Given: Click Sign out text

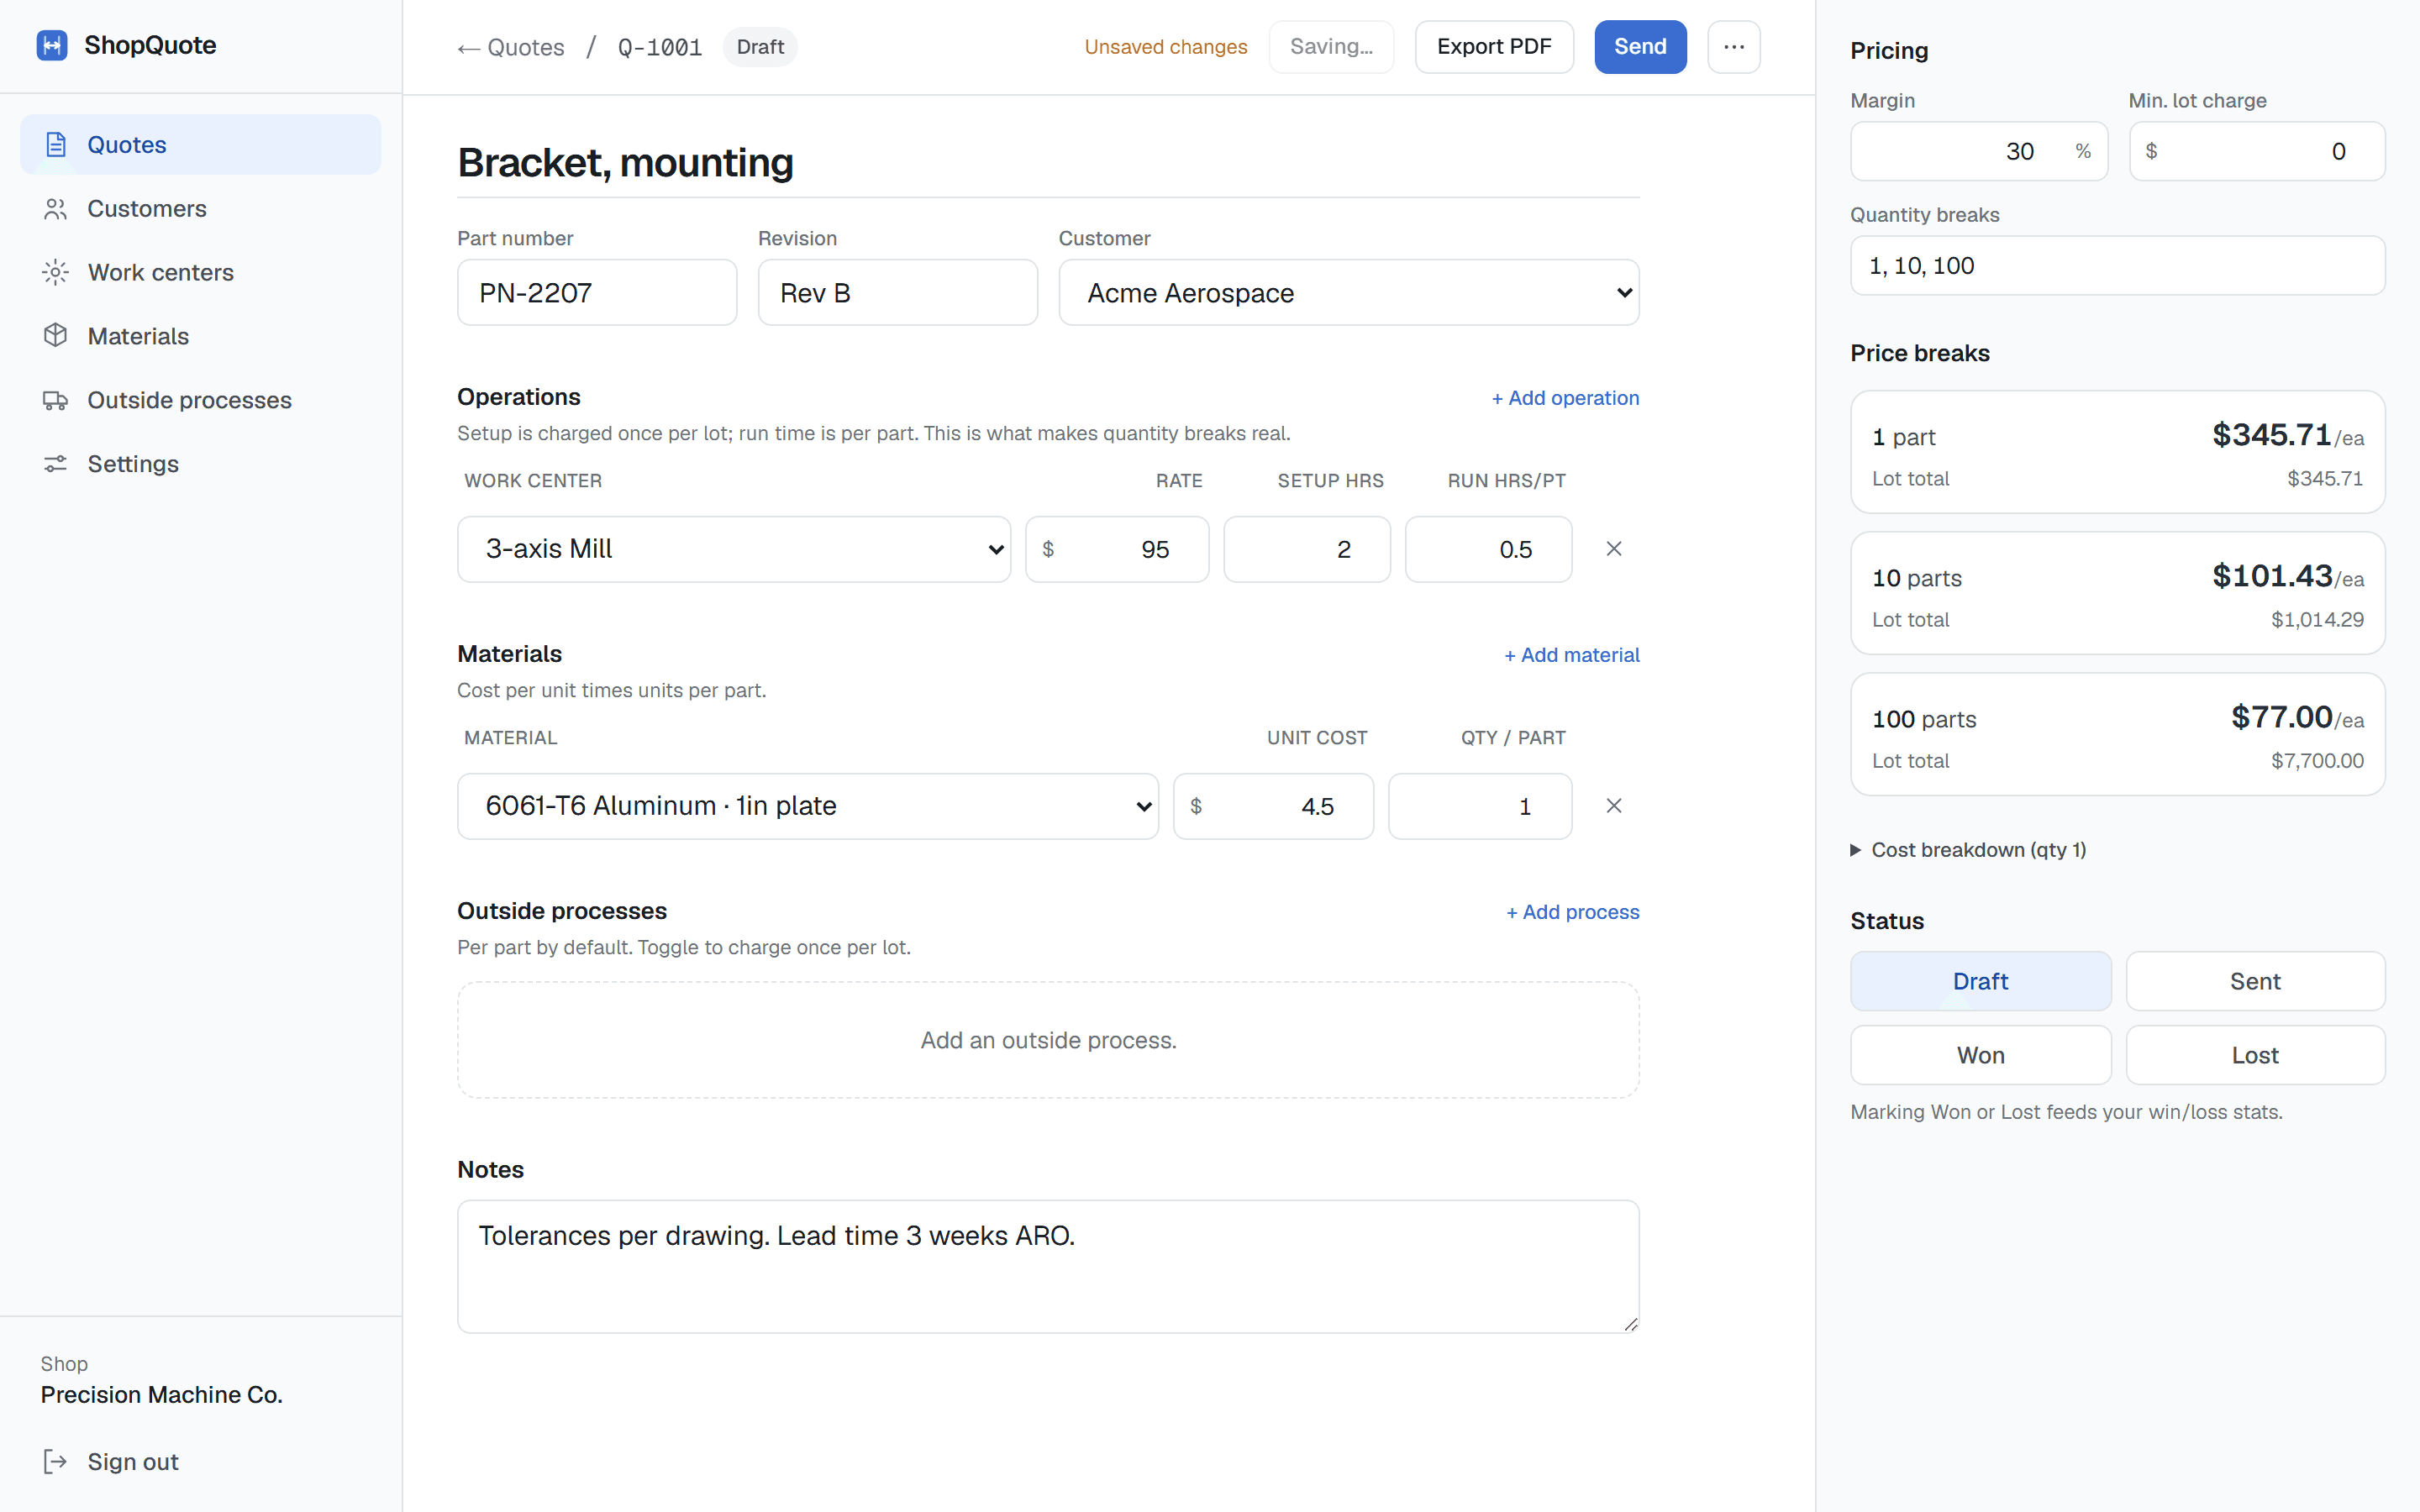Looking at the screenshot, I should pyautogui.click(x=133, y=1462).
